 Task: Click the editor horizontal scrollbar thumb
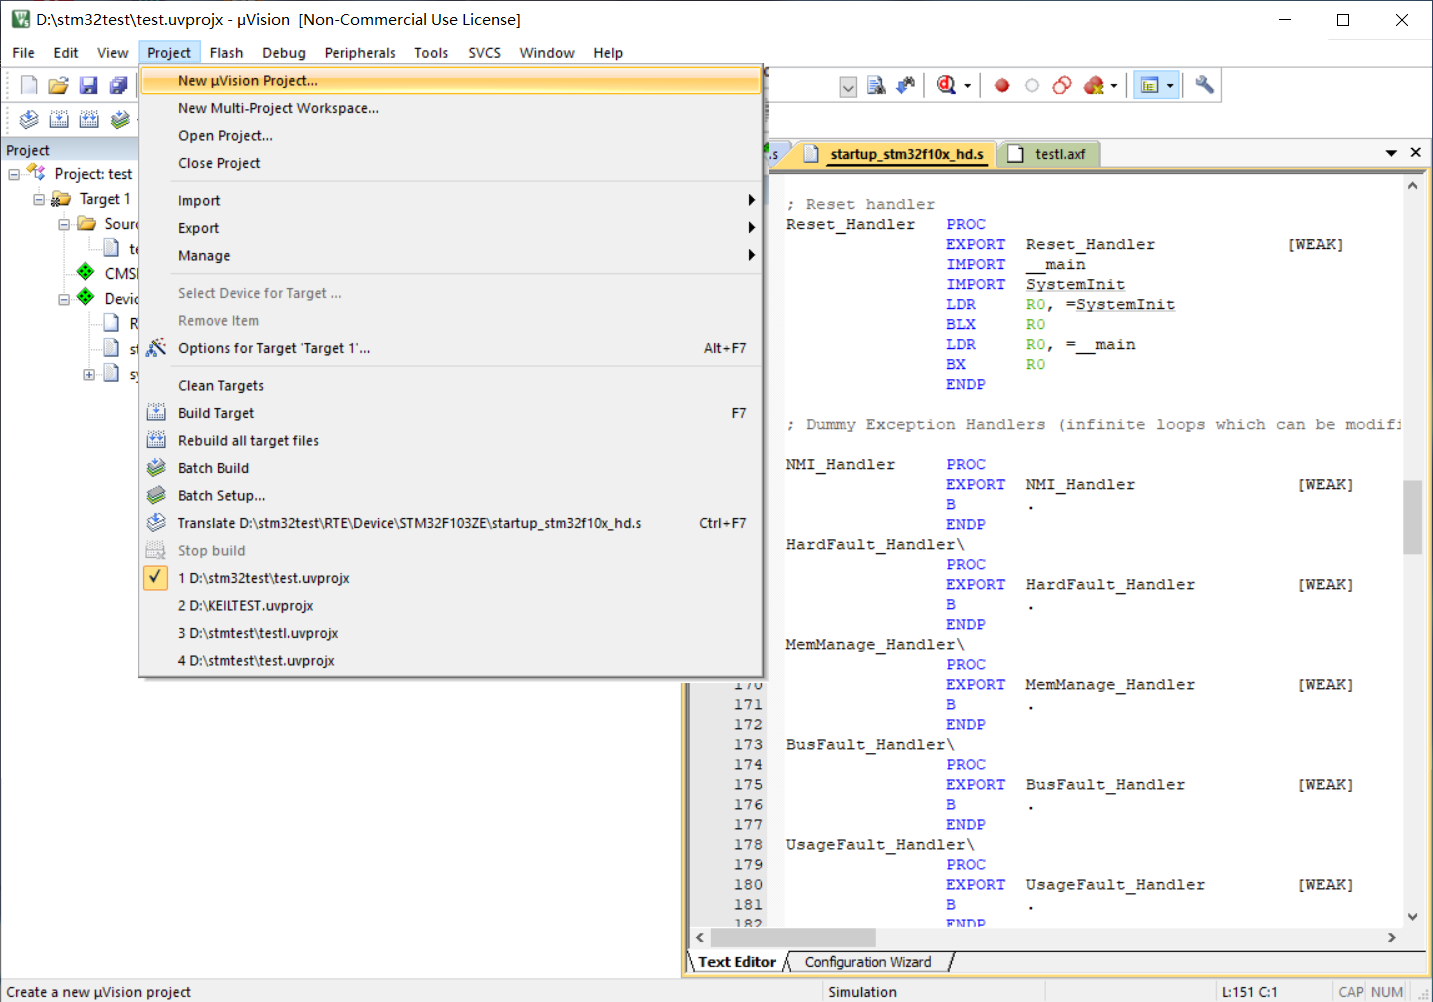coord(793,937)
